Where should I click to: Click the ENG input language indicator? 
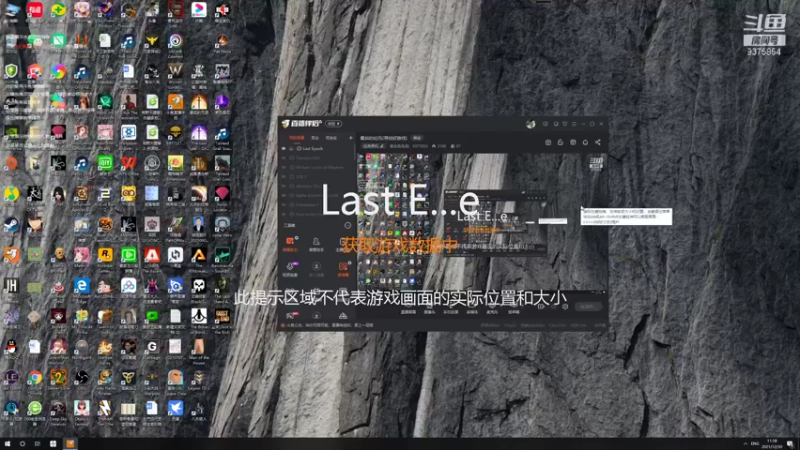pyautogui.click(x=755, y=443)
